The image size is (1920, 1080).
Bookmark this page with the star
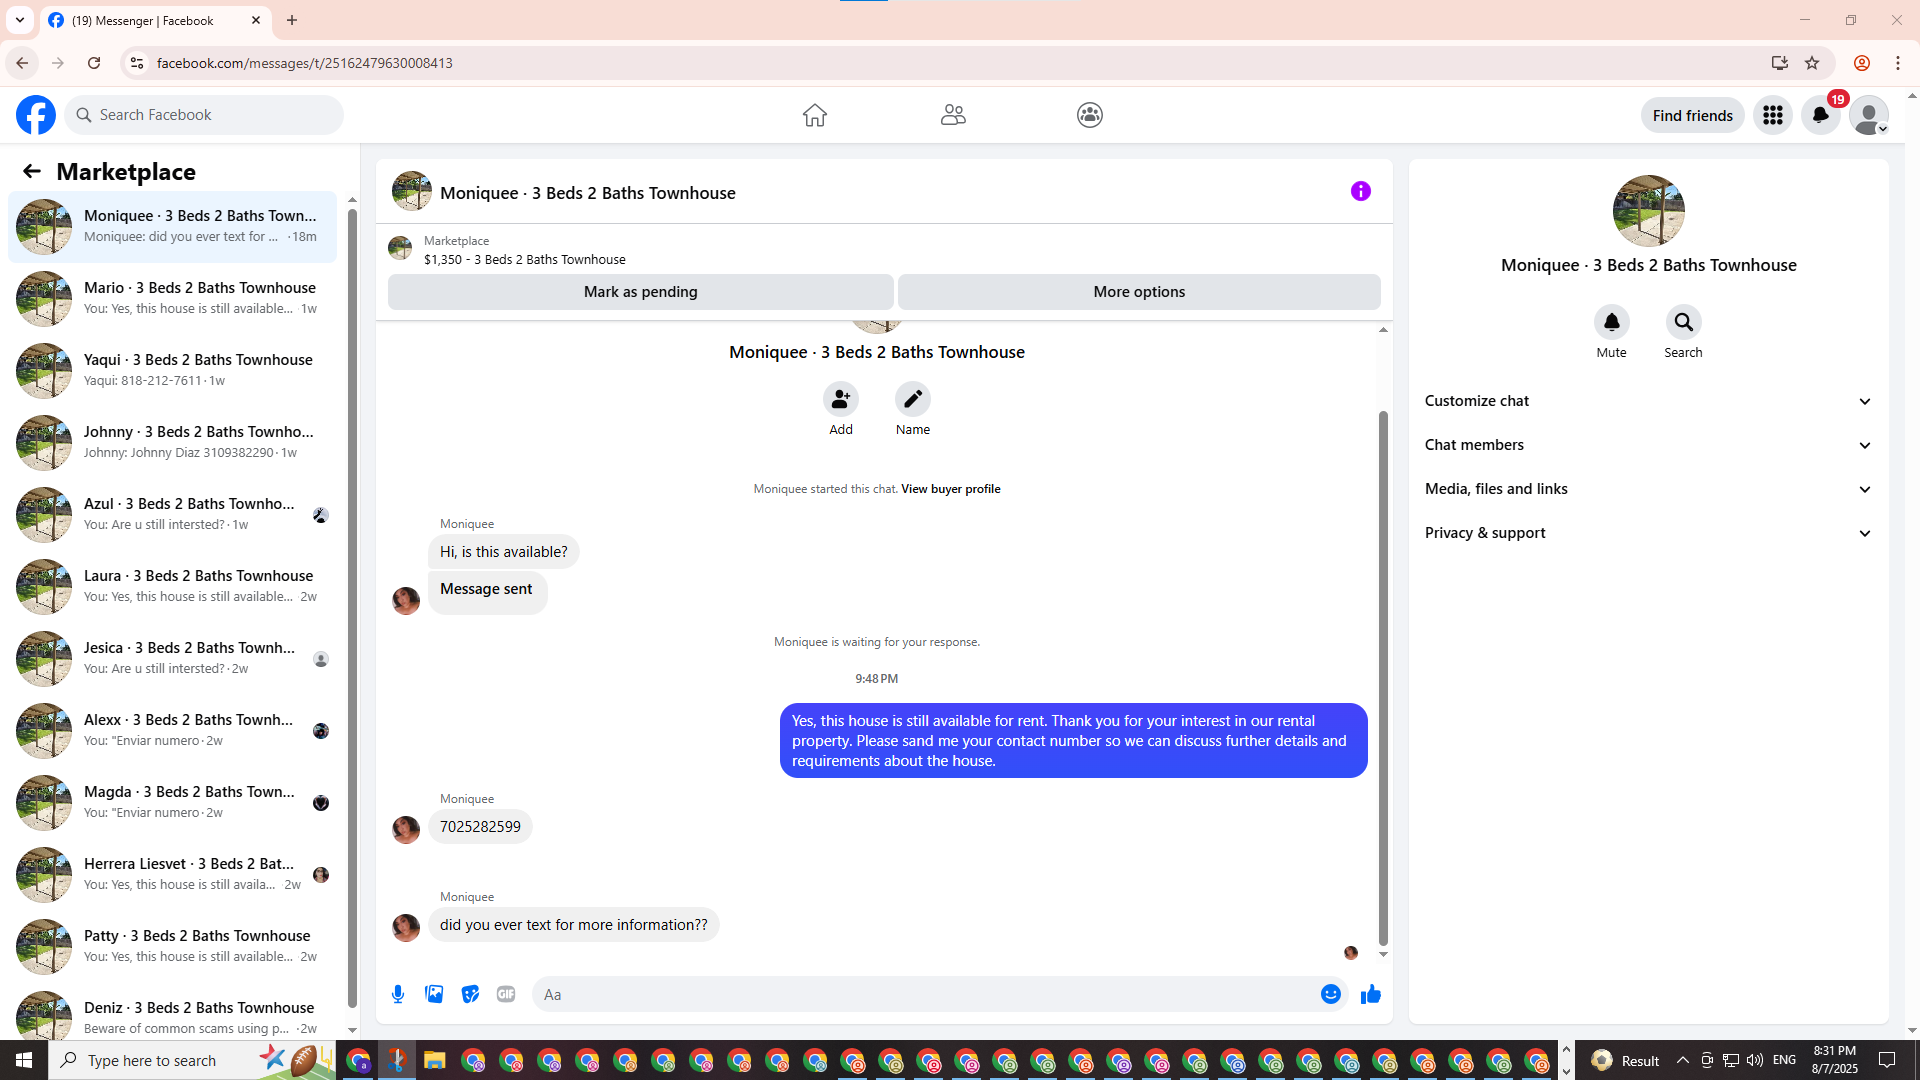(x=1812, y=63)
